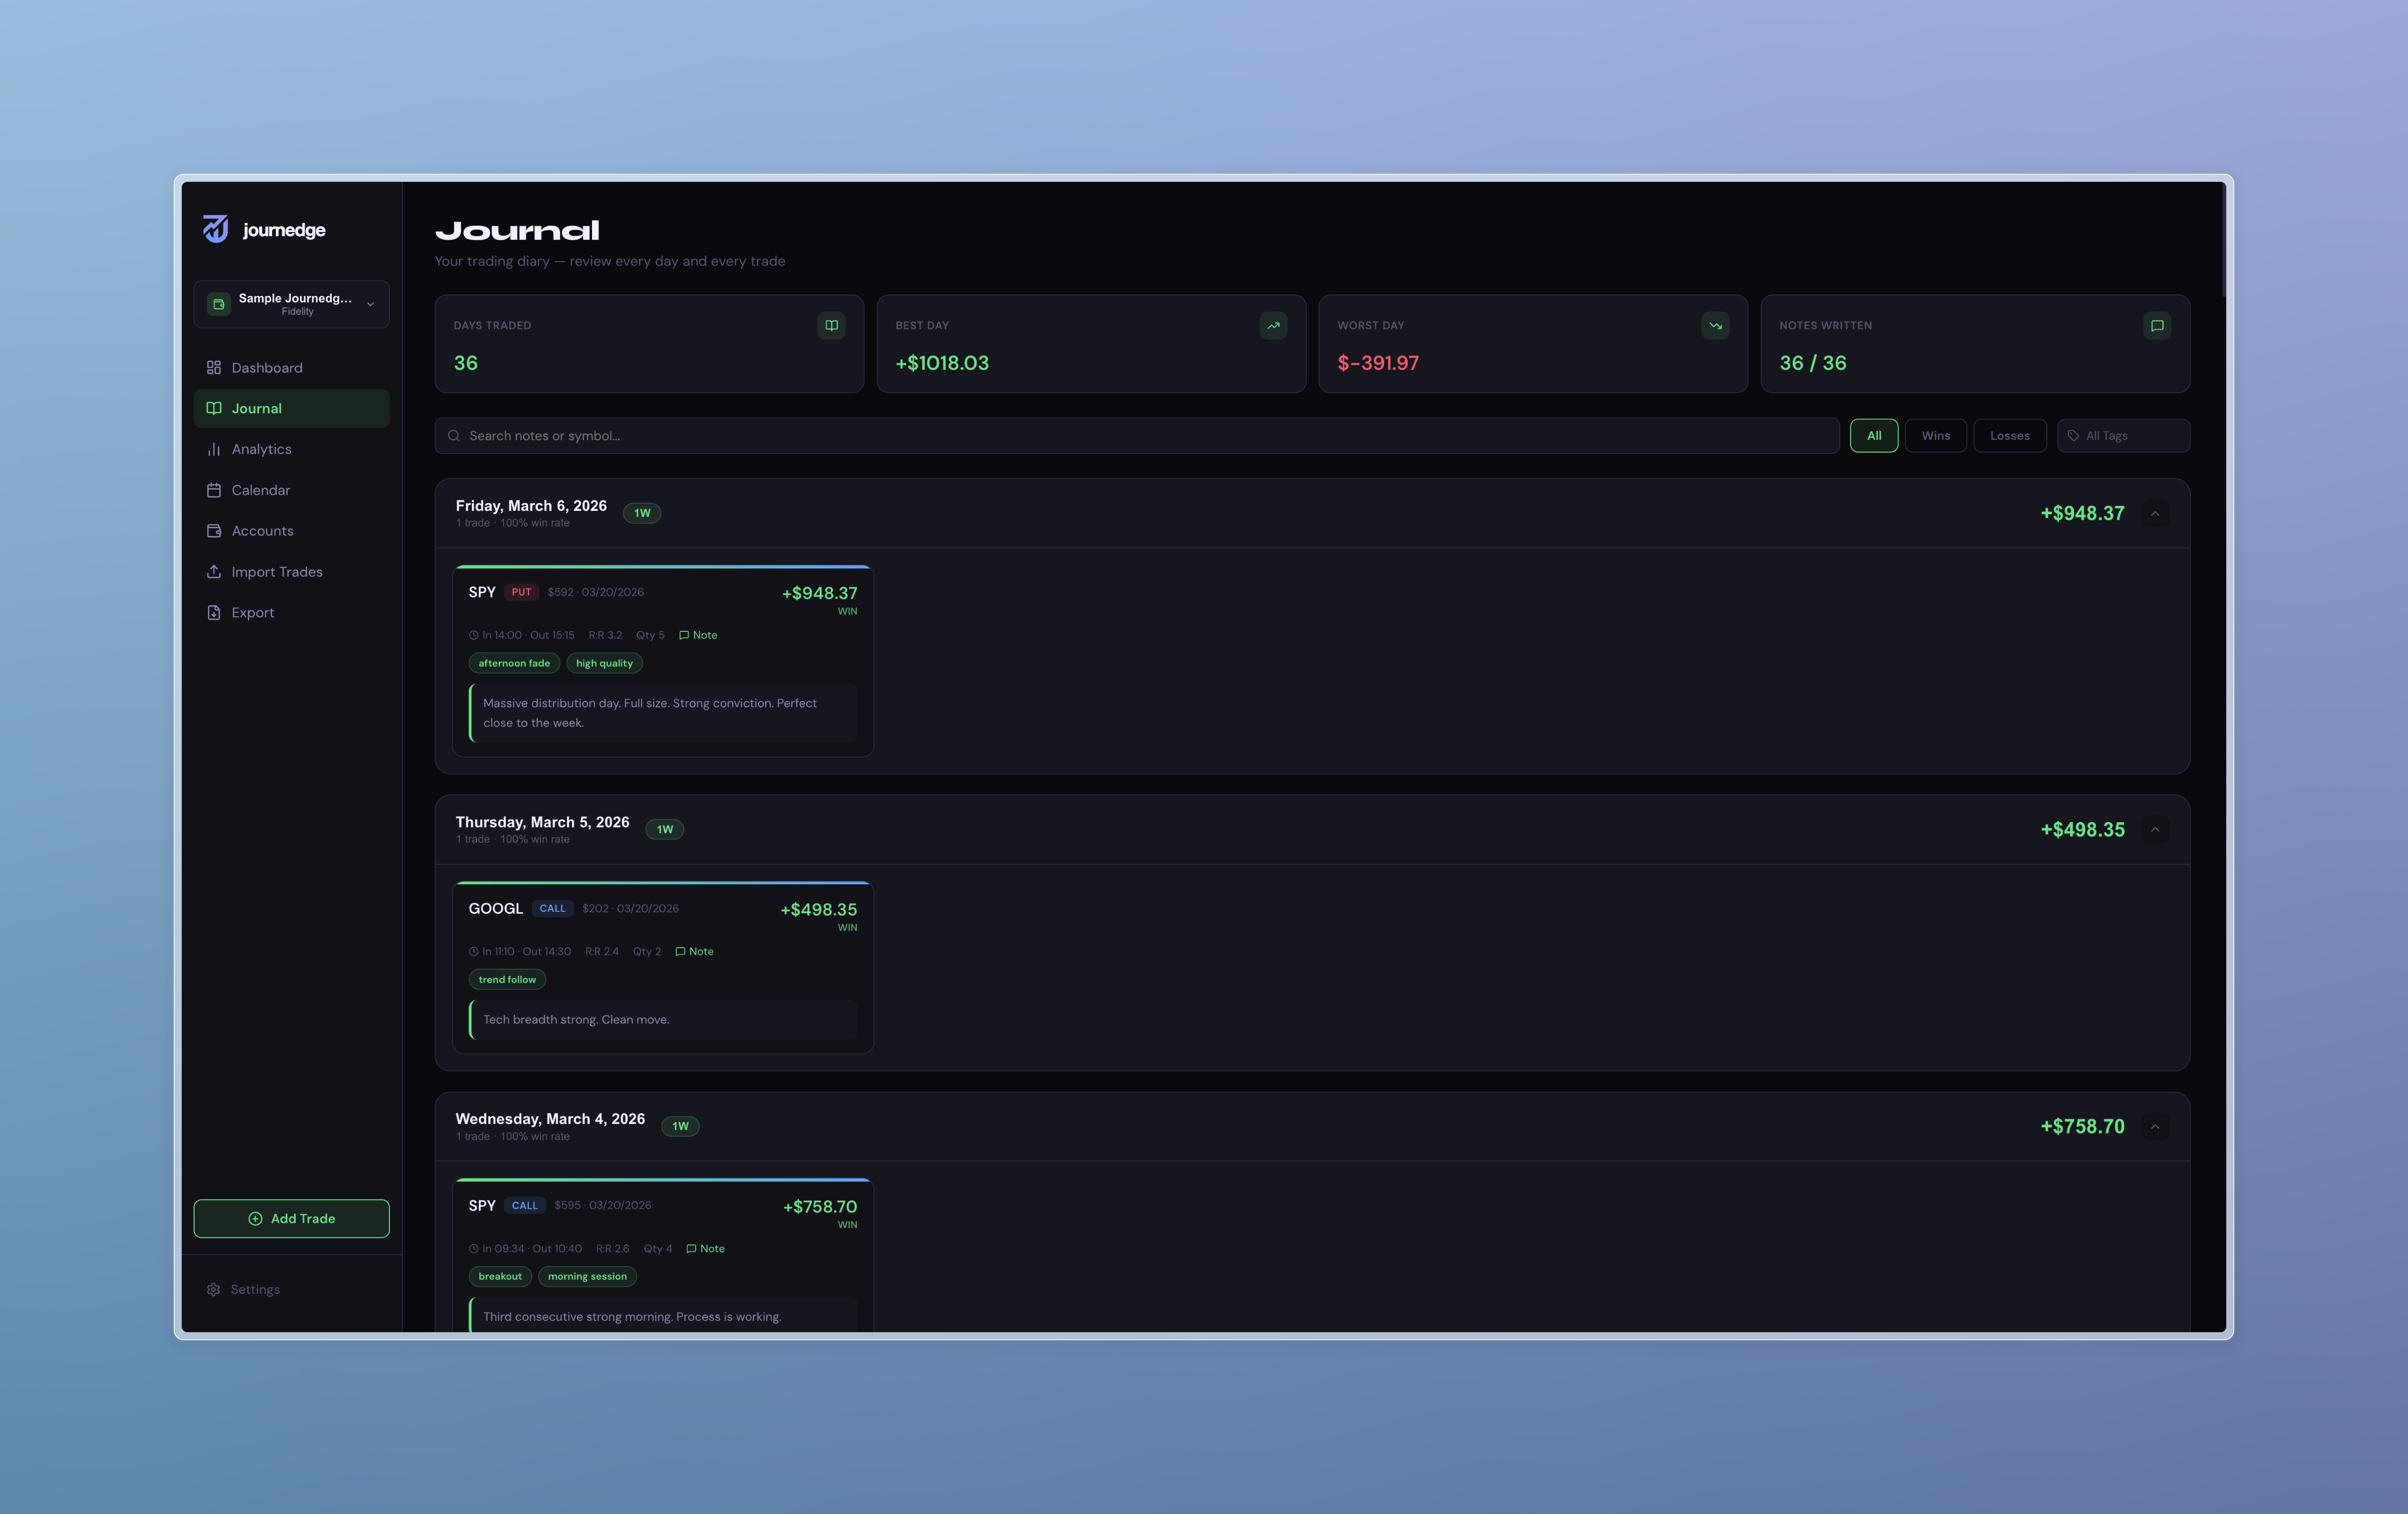The image size is (2408, 1514).
Task: Click the Analytics bar chart icon
Action: pos(214,450)
